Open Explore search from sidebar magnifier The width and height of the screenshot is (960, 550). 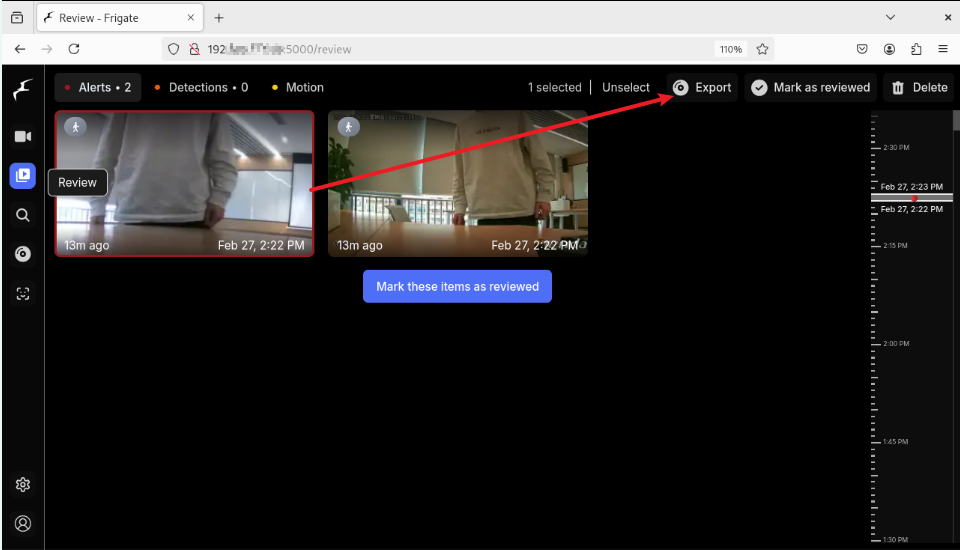[22, 214]
